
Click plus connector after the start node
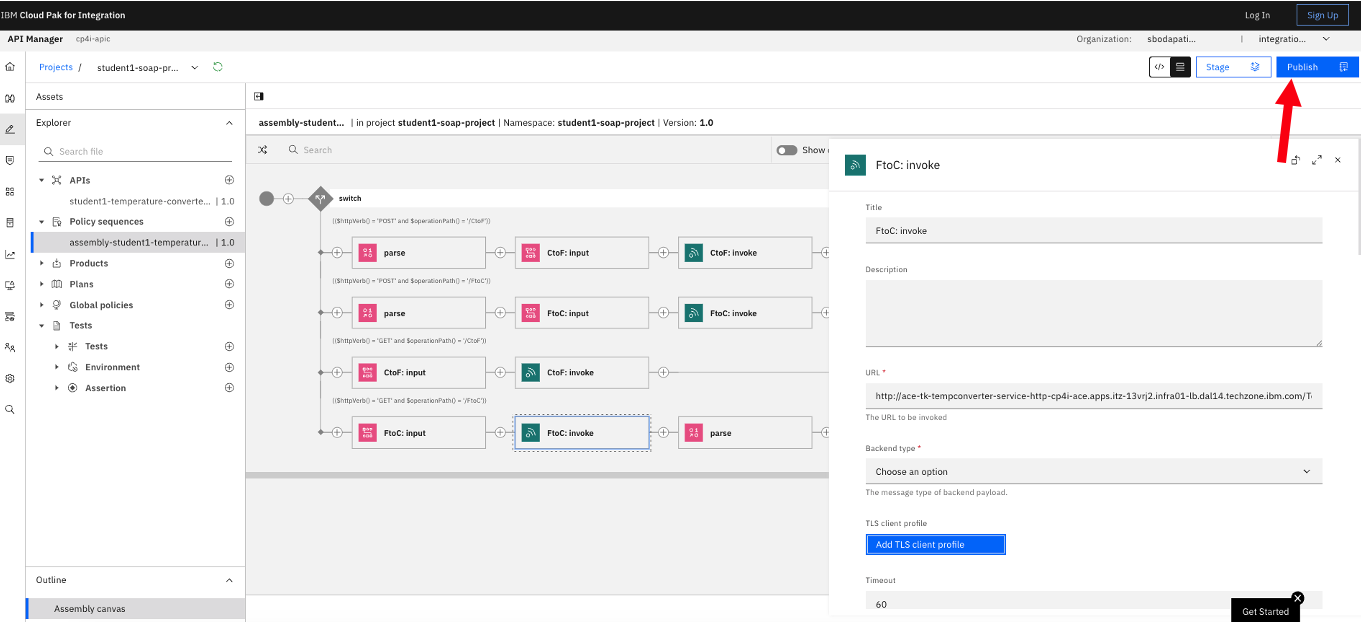point(289,198)
